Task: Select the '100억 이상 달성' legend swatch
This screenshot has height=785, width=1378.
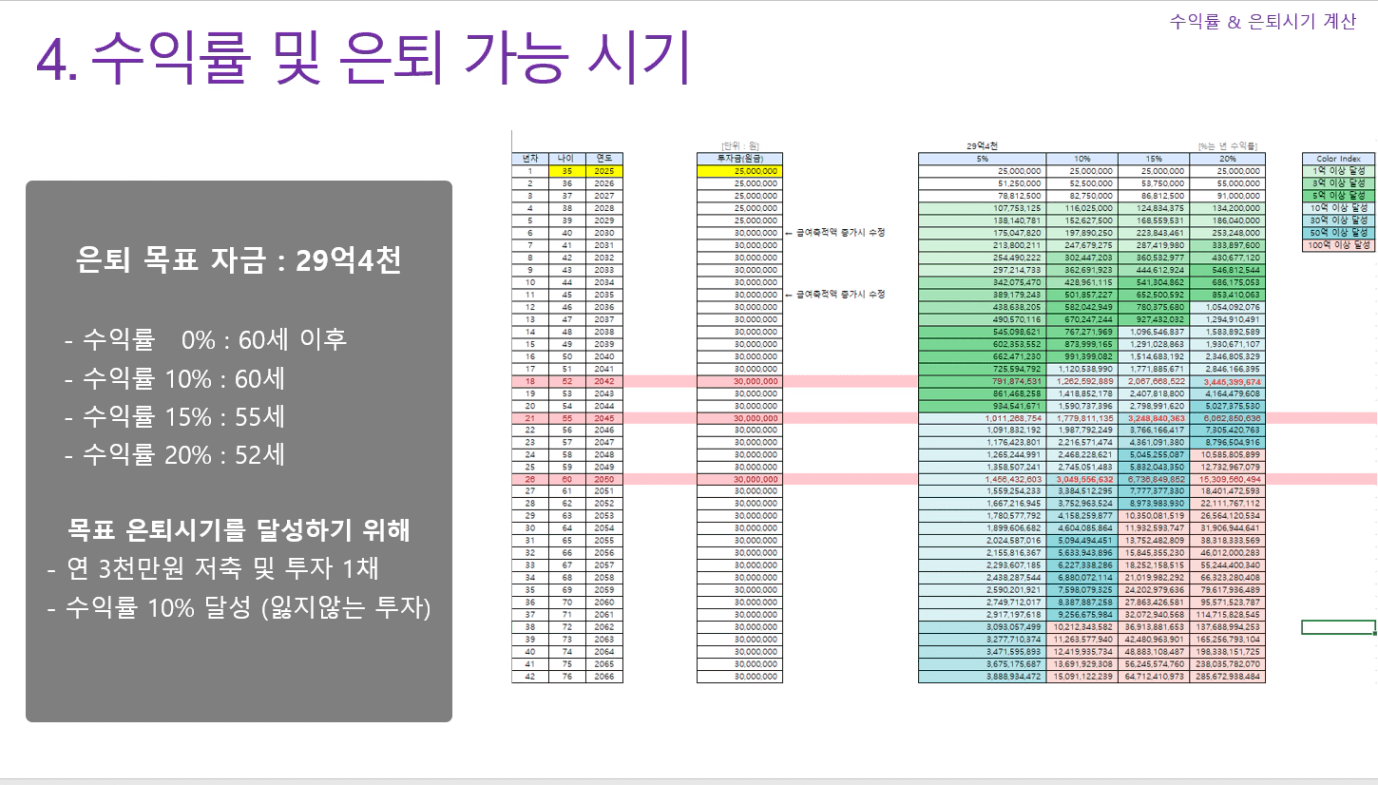Action: pyautogui.click(x=1339, y=243)
